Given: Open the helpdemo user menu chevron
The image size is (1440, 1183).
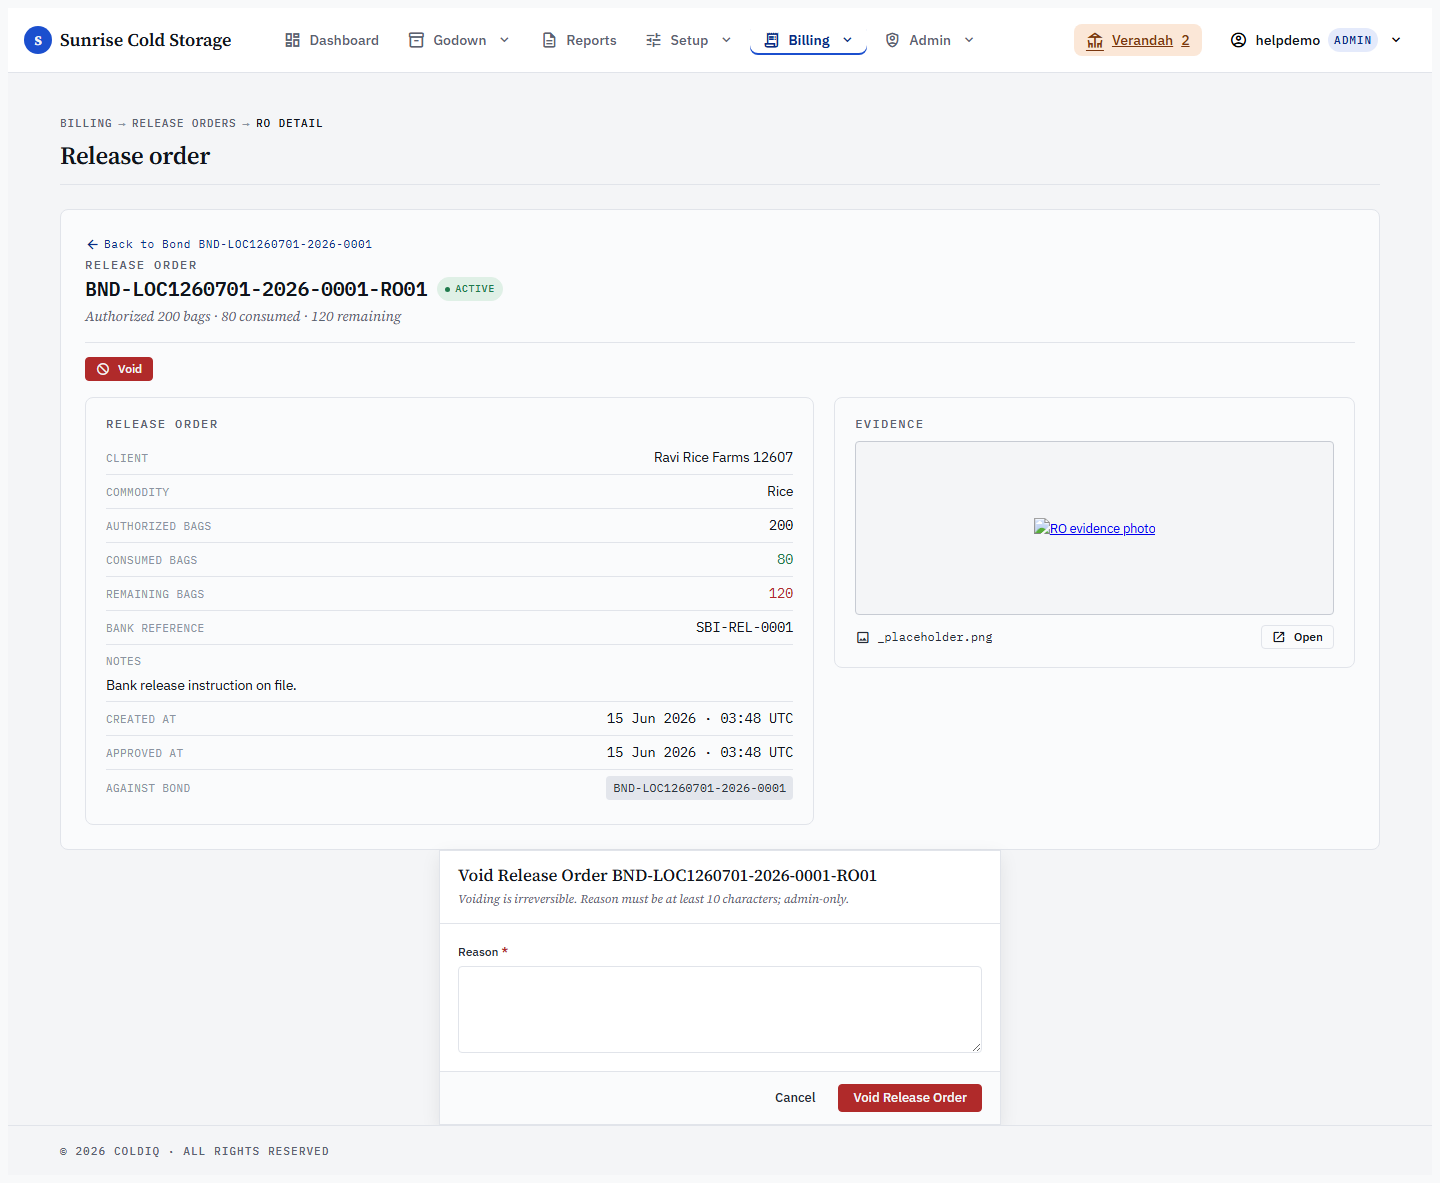Looking at the screenshot, I should pyautogui.click(x=1396, y=40).
